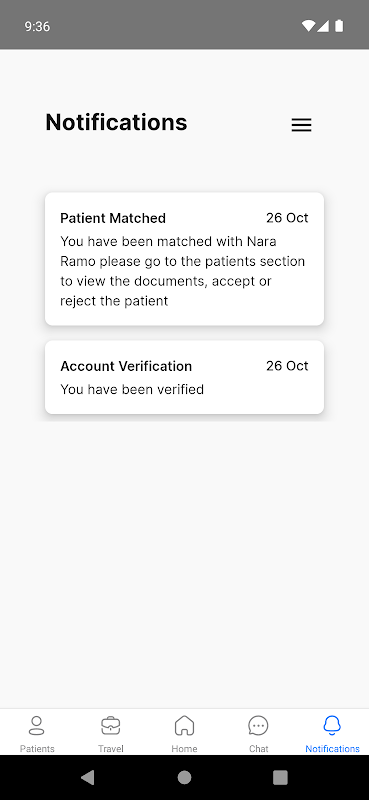Viewport: 369px width, 800px height.
Task: Tap the Home house icon
Action: point(184,725)
